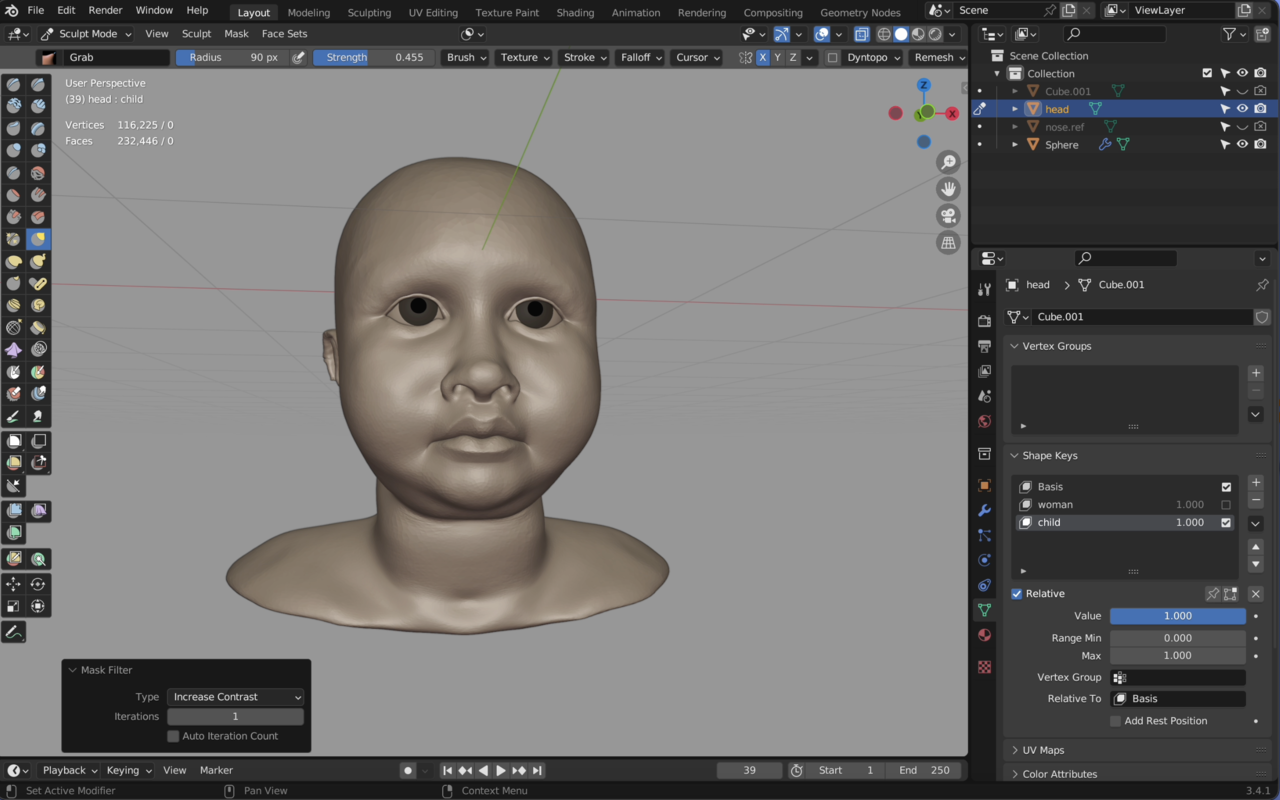Click the zoom view magnifier icon
The height and width of the screenshot is (800, 1280).
point(948,162)
